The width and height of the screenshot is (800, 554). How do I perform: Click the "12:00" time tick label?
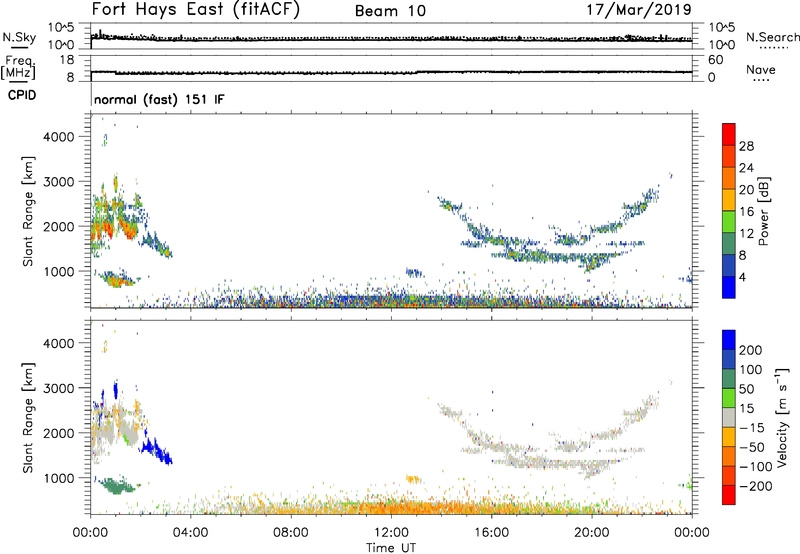[391, 533]
